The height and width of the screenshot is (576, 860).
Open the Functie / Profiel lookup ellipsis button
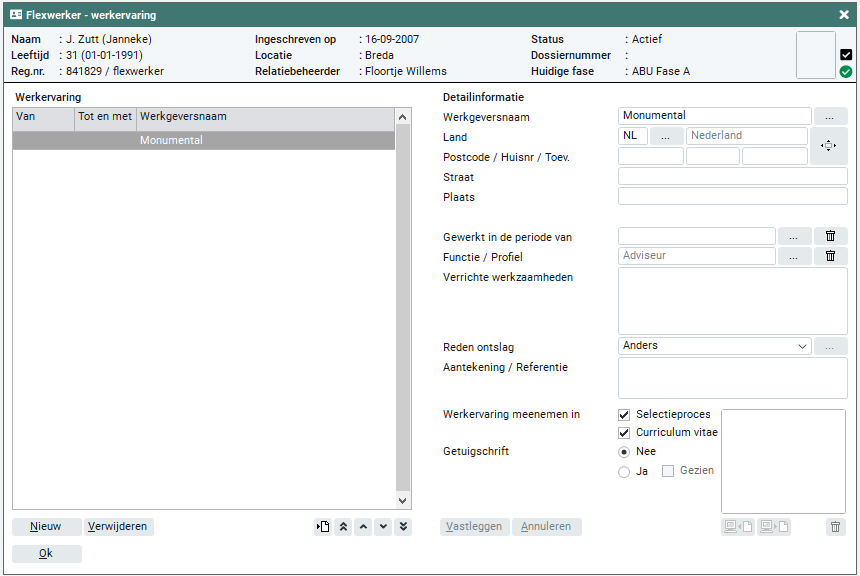pyautogui.click(x=794, y=256)
